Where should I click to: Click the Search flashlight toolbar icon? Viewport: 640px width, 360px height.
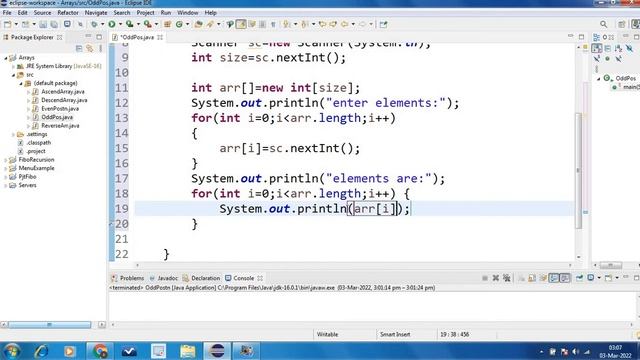point(210,24)
